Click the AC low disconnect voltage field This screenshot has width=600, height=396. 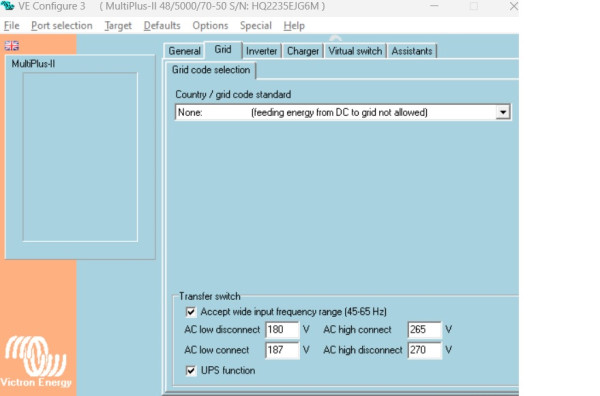pyautogui.click(x=282, y=330)
